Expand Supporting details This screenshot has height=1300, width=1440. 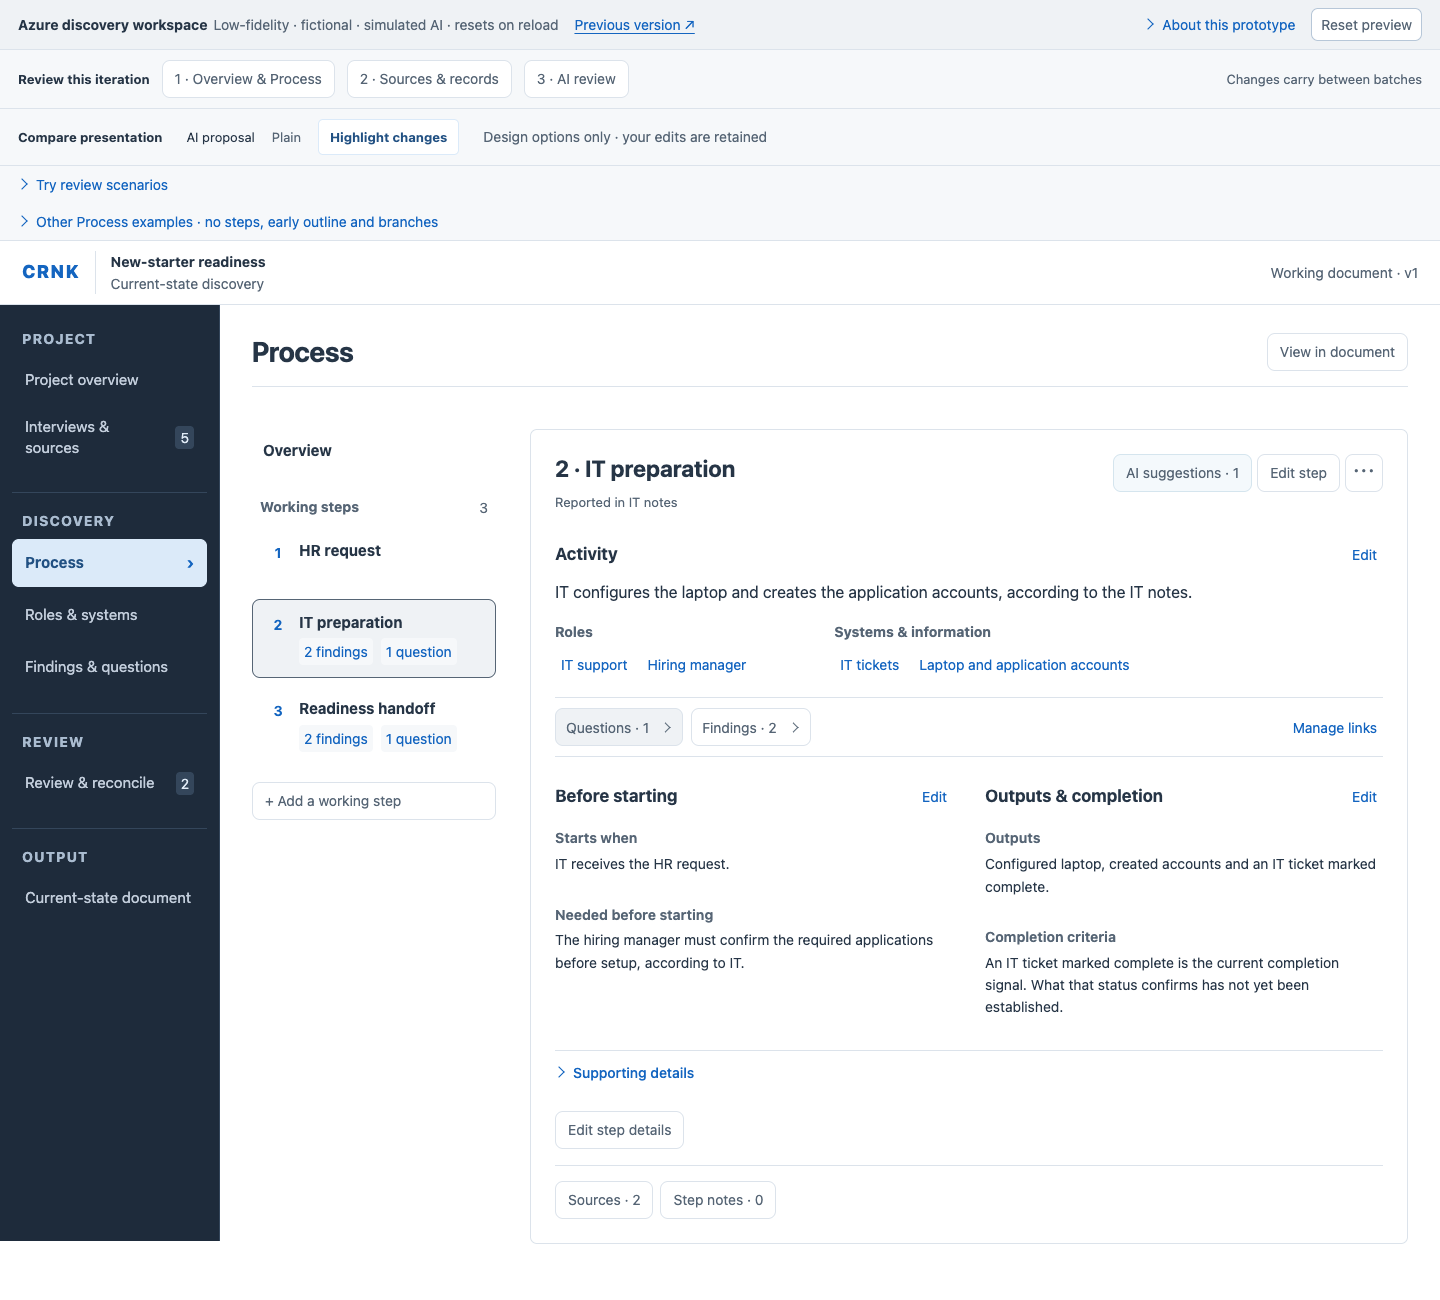(x=624, y=1073)
